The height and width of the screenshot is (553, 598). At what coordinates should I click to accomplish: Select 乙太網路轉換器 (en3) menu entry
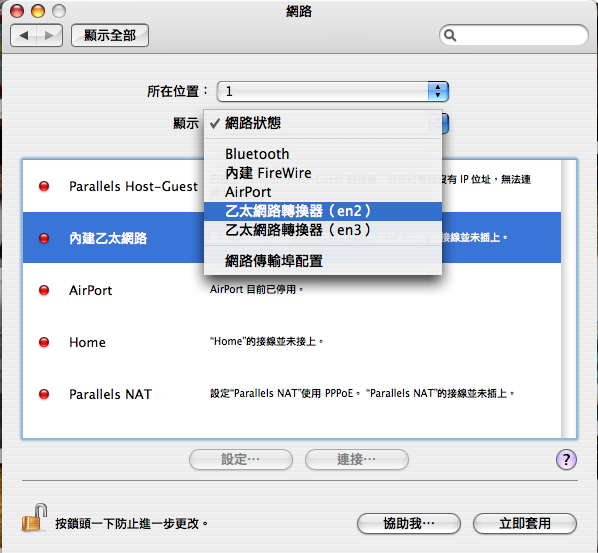point(323,230)
